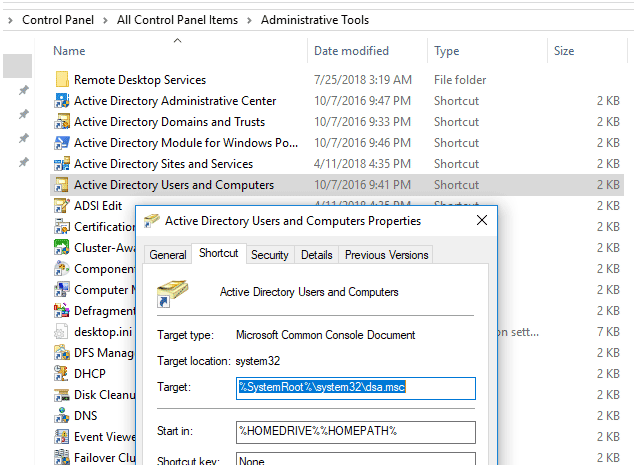Open the Details tab
The image size is (643, 470).
pos(317,255)
